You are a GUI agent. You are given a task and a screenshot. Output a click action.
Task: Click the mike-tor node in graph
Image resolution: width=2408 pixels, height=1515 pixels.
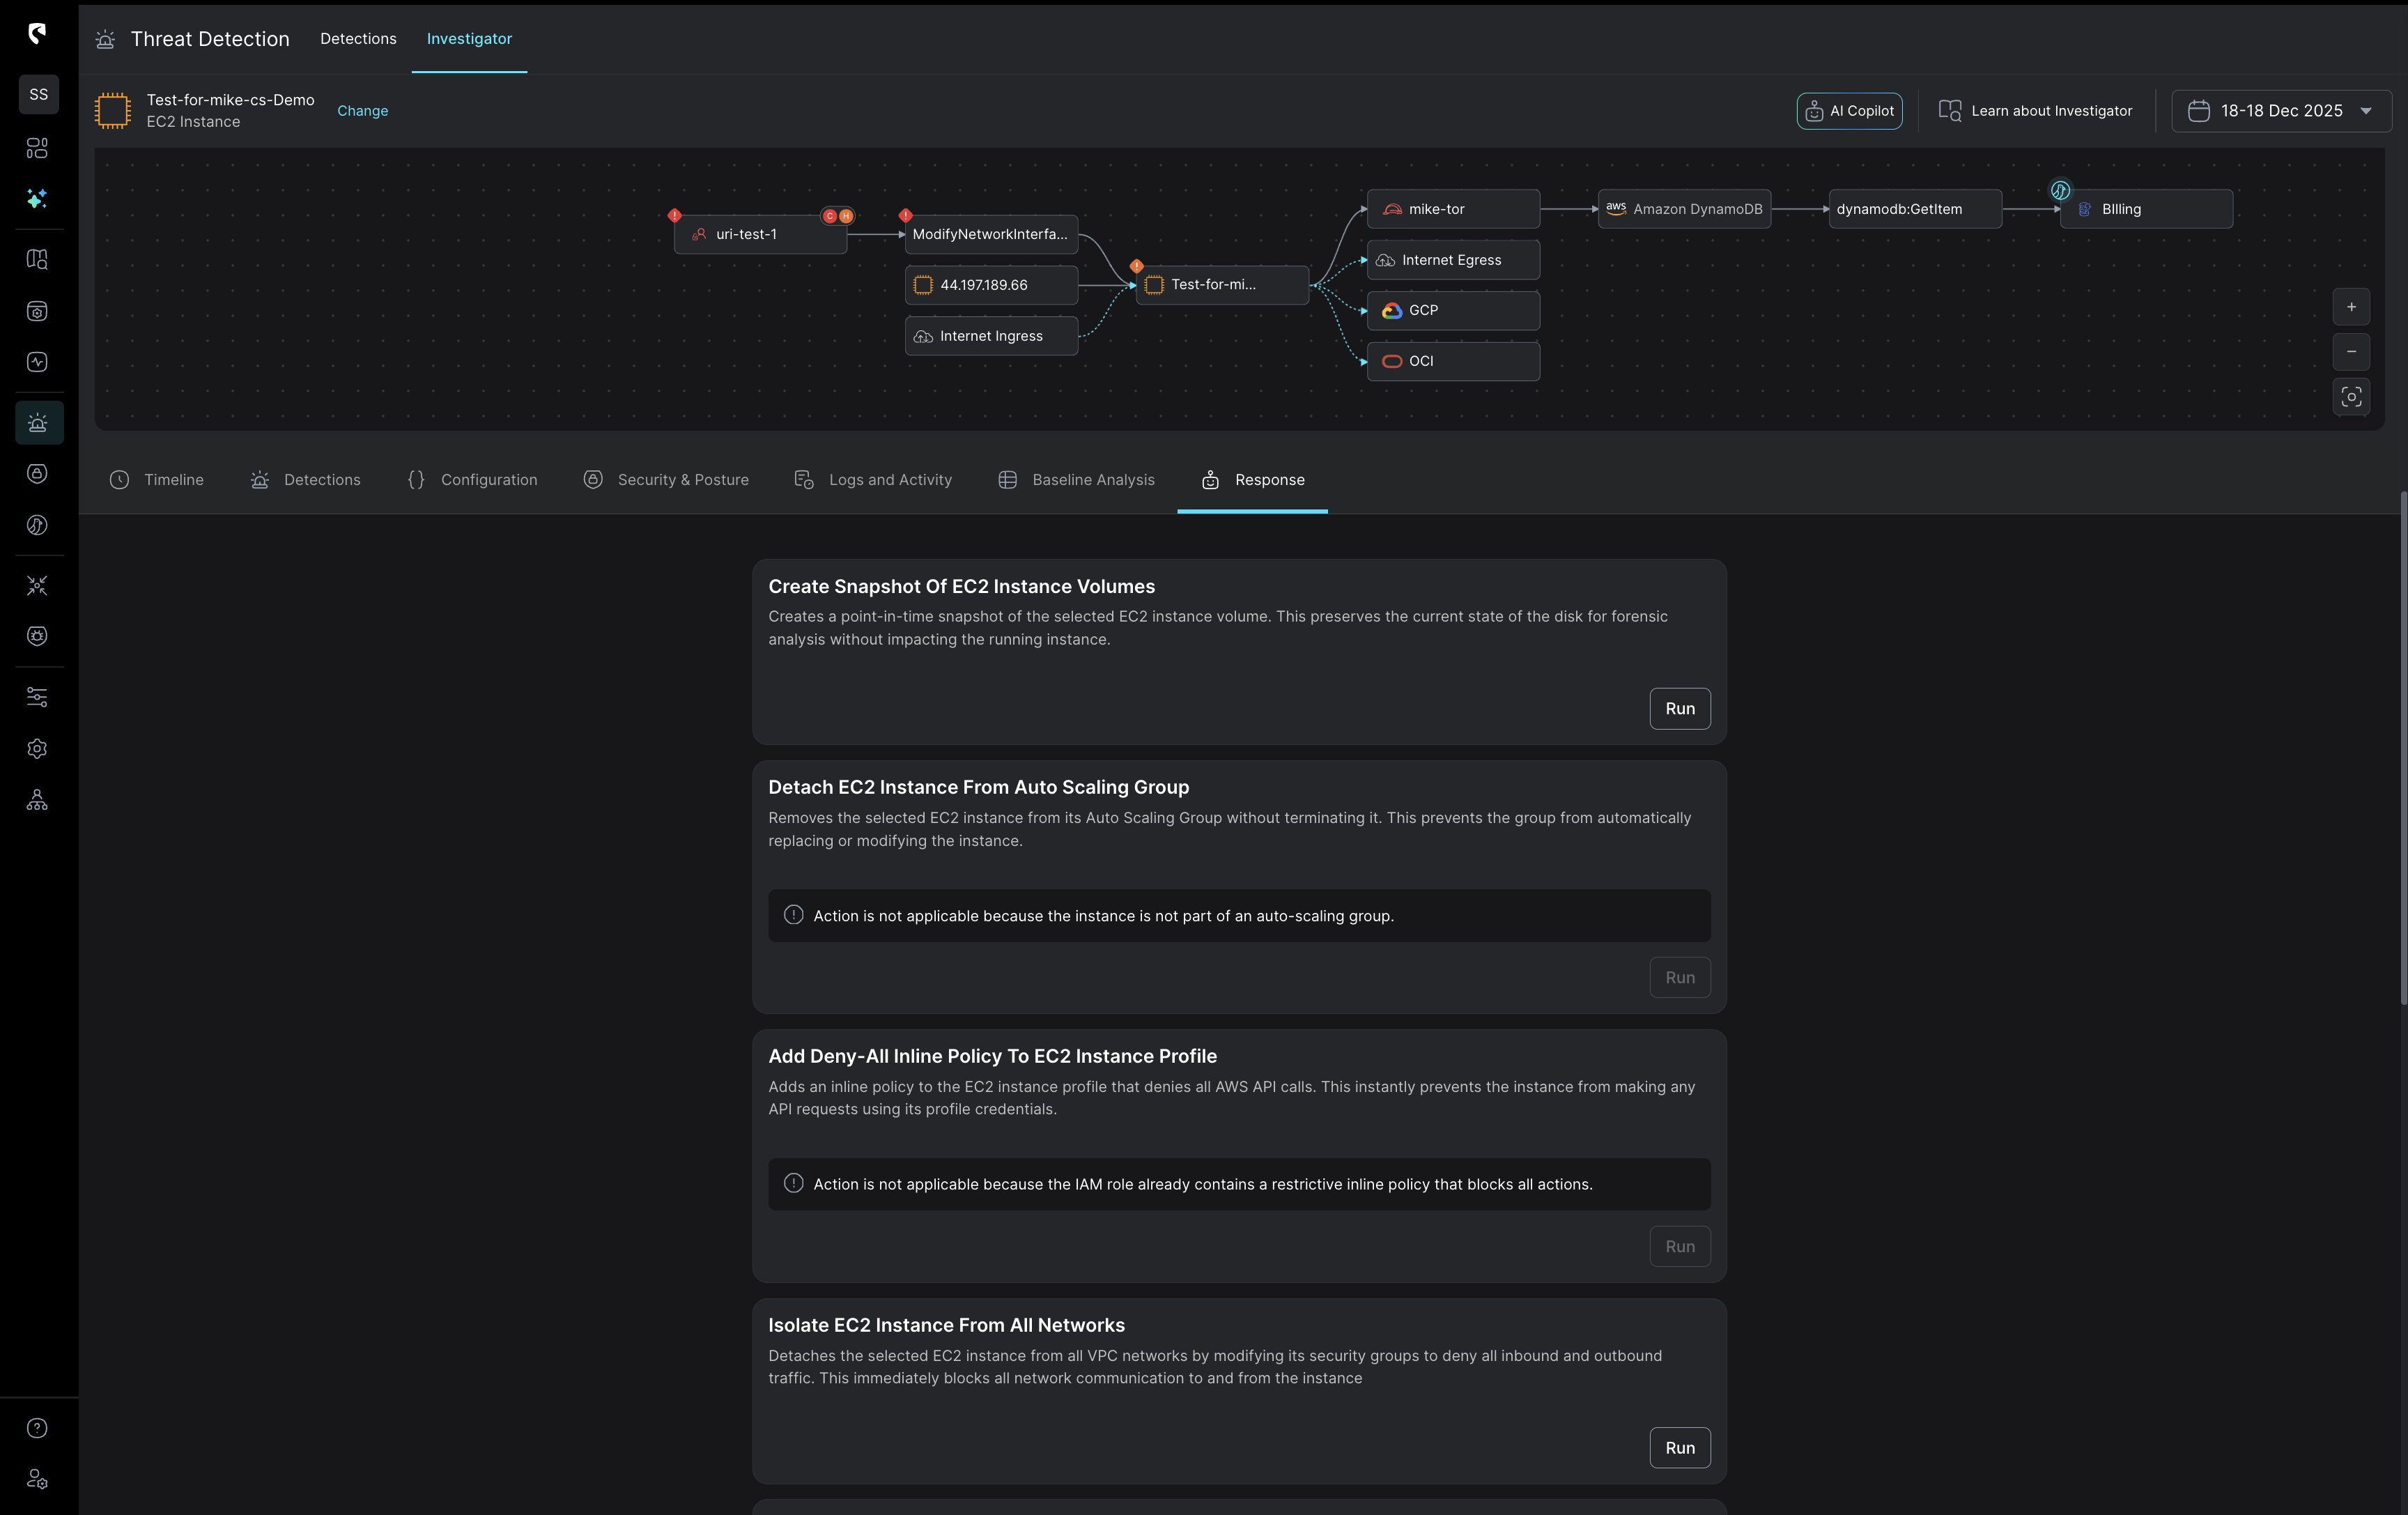[x=1452, y=209]
